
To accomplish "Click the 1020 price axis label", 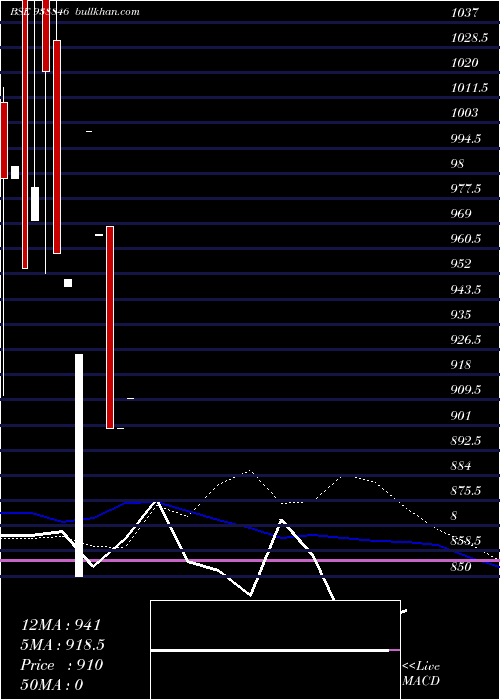I will [465, 63].
